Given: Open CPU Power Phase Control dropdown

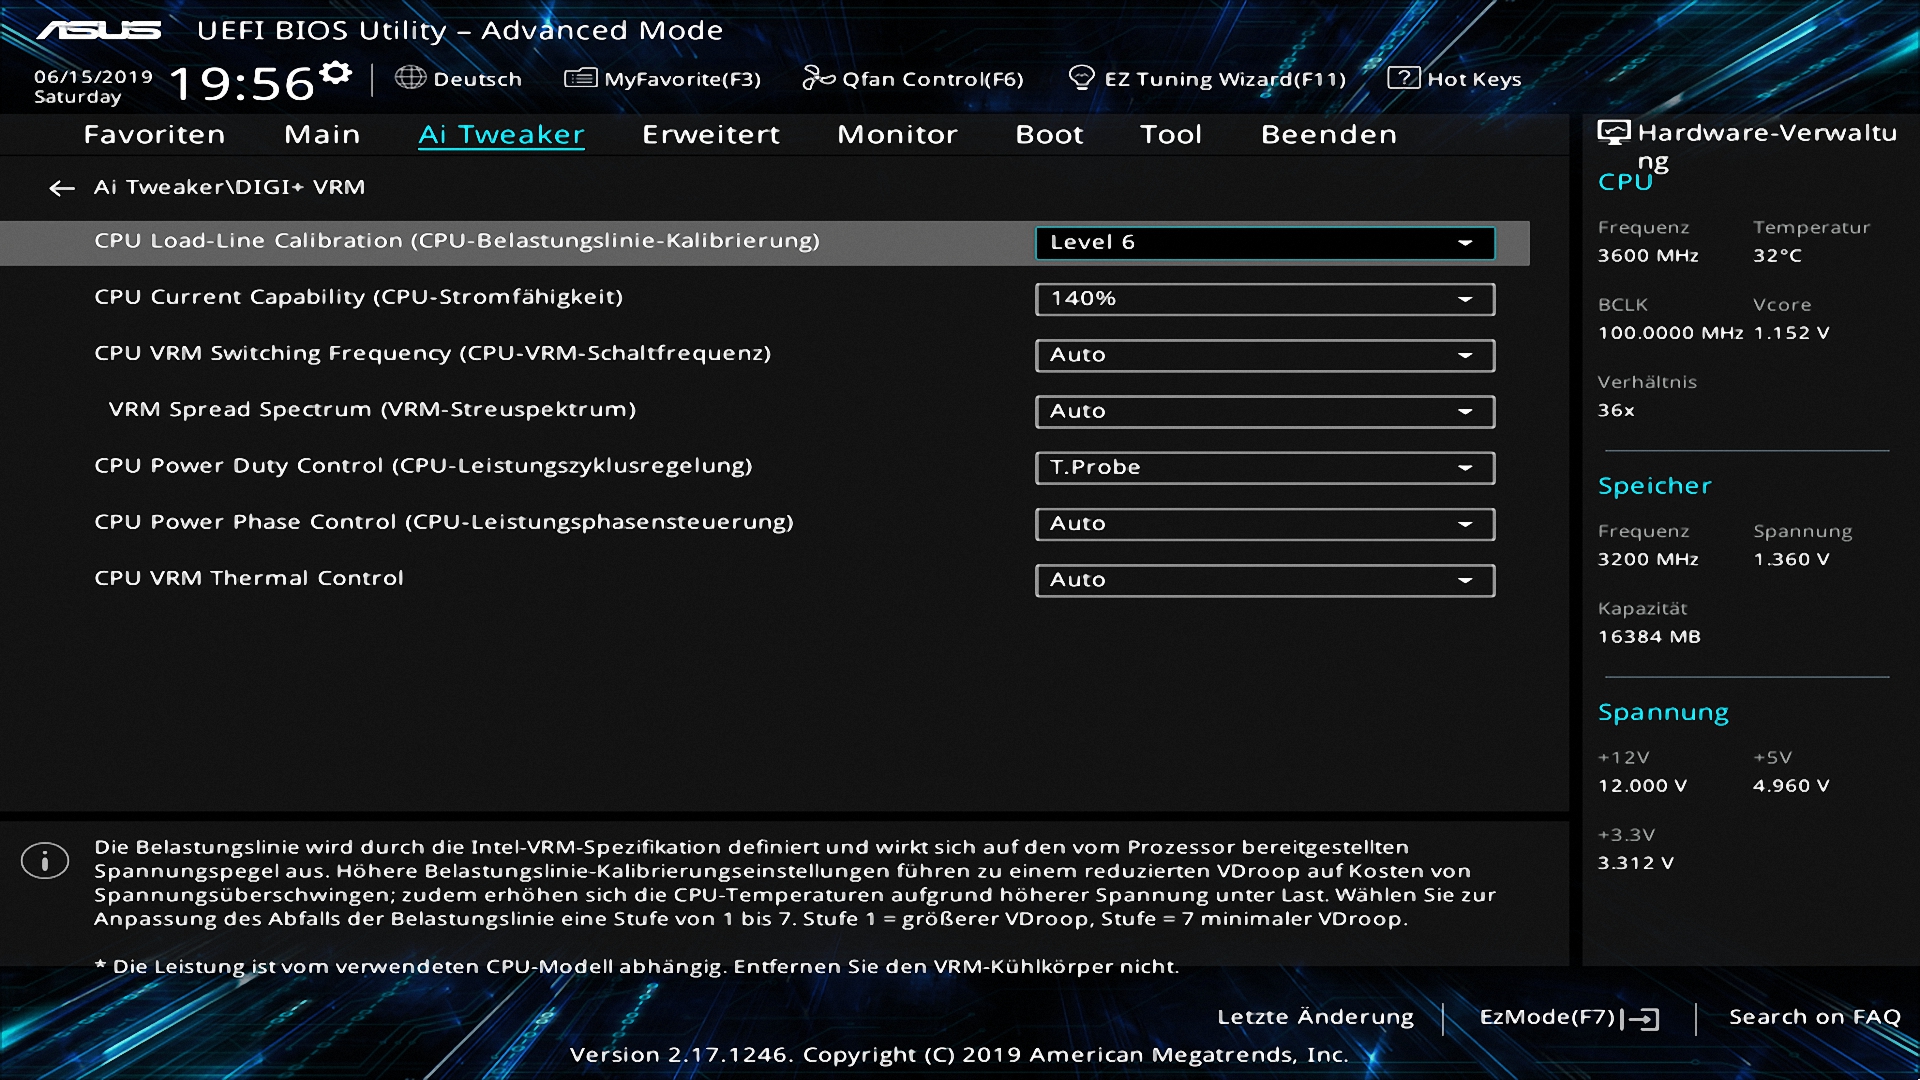Looking at the screenshot, I should pos(1264,524).
